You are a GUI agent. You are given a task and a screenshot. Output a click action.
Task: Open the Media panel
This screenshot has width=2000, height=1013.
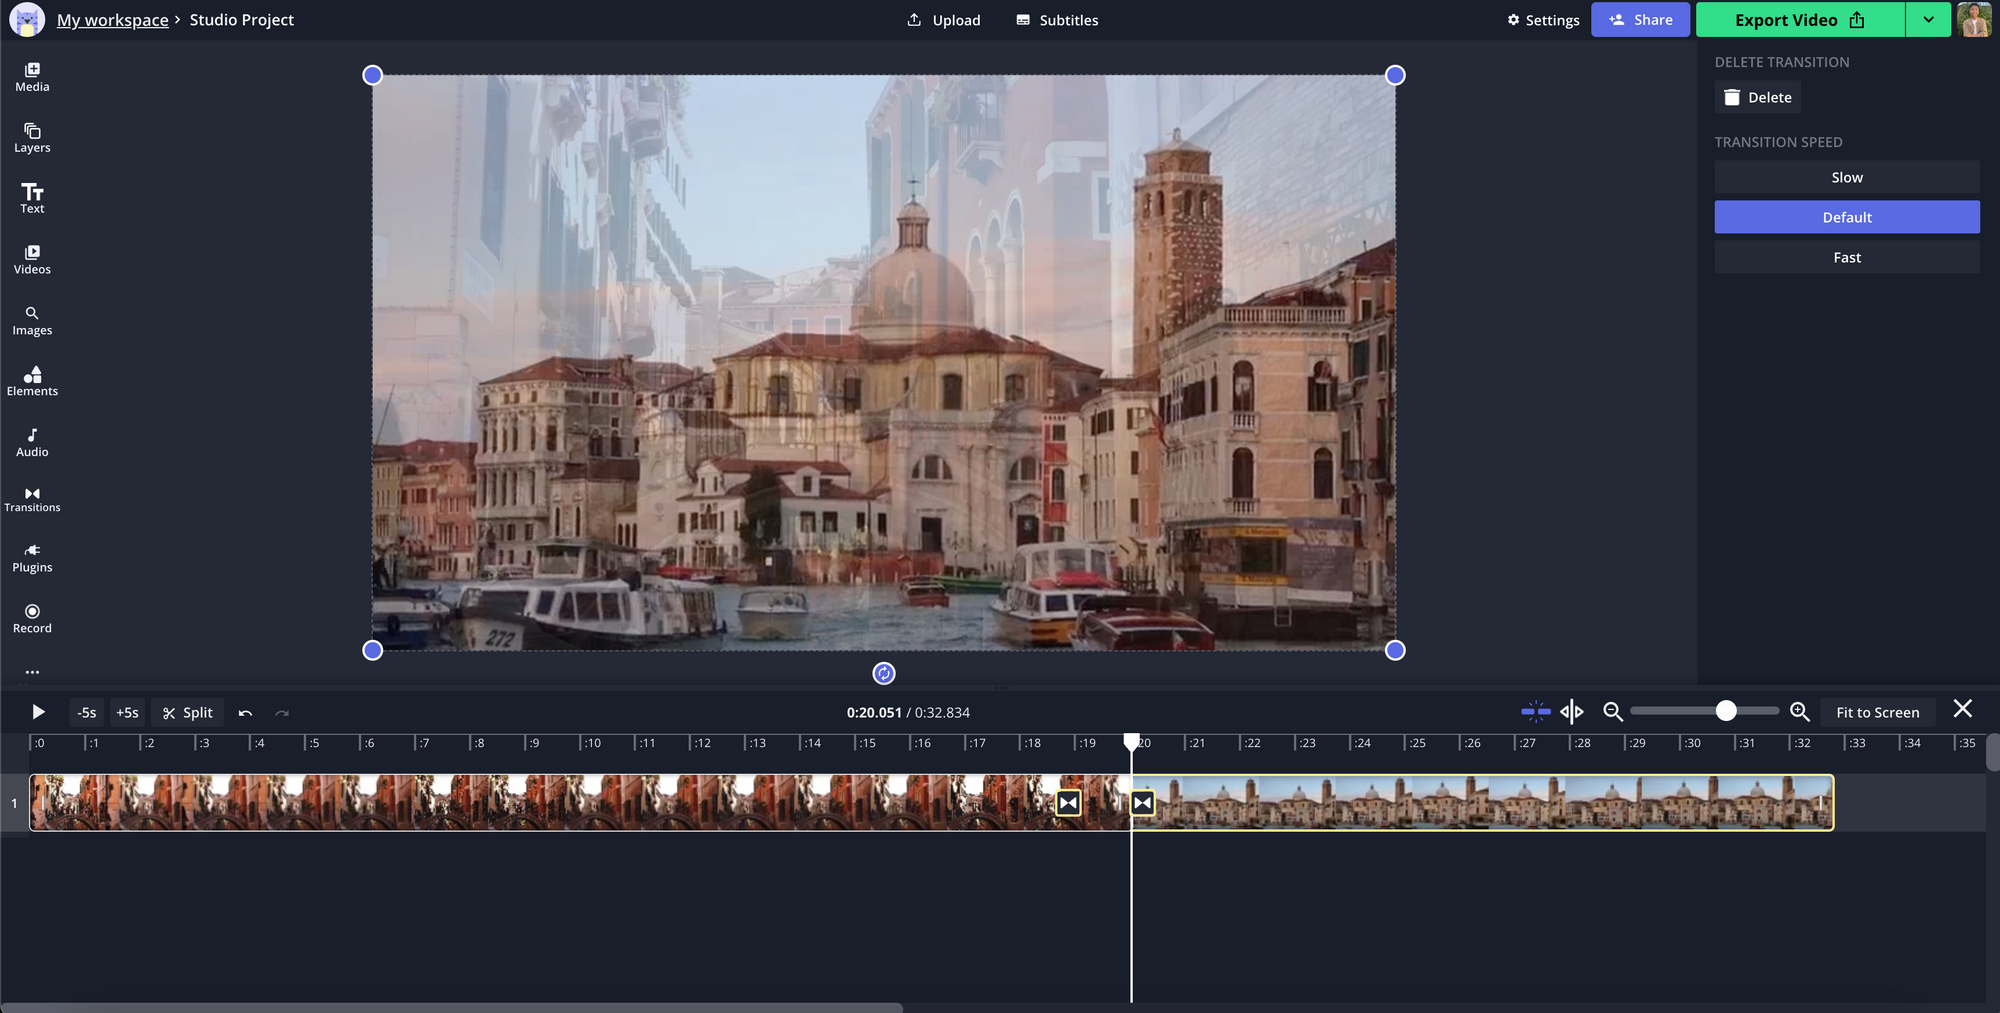[x=32, y=77]
